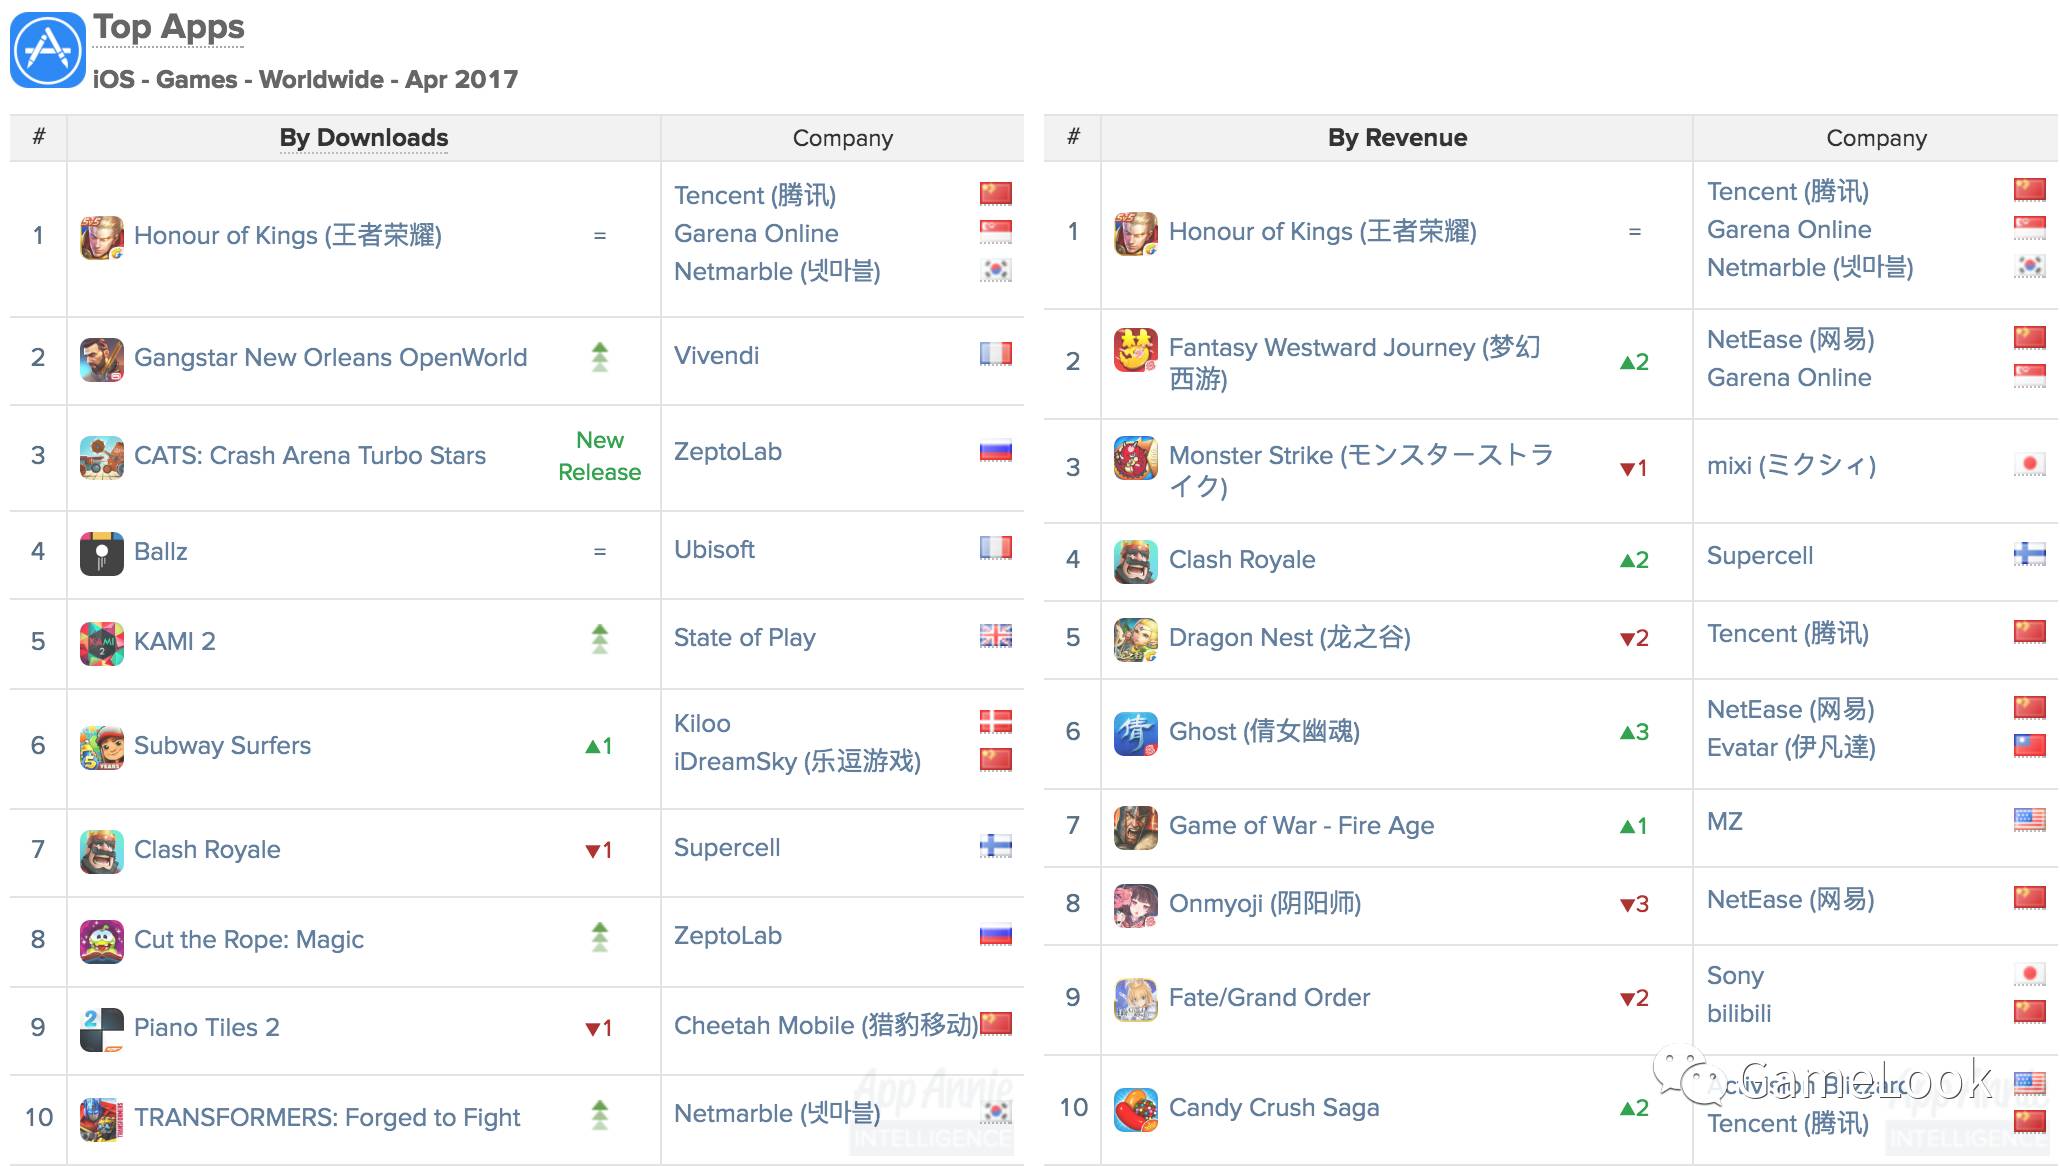This screenshot has height=1166, width=2060.
Task: Open the Supercell company link under revenue
Action: pyautogui.click(x=1759, y=556)
